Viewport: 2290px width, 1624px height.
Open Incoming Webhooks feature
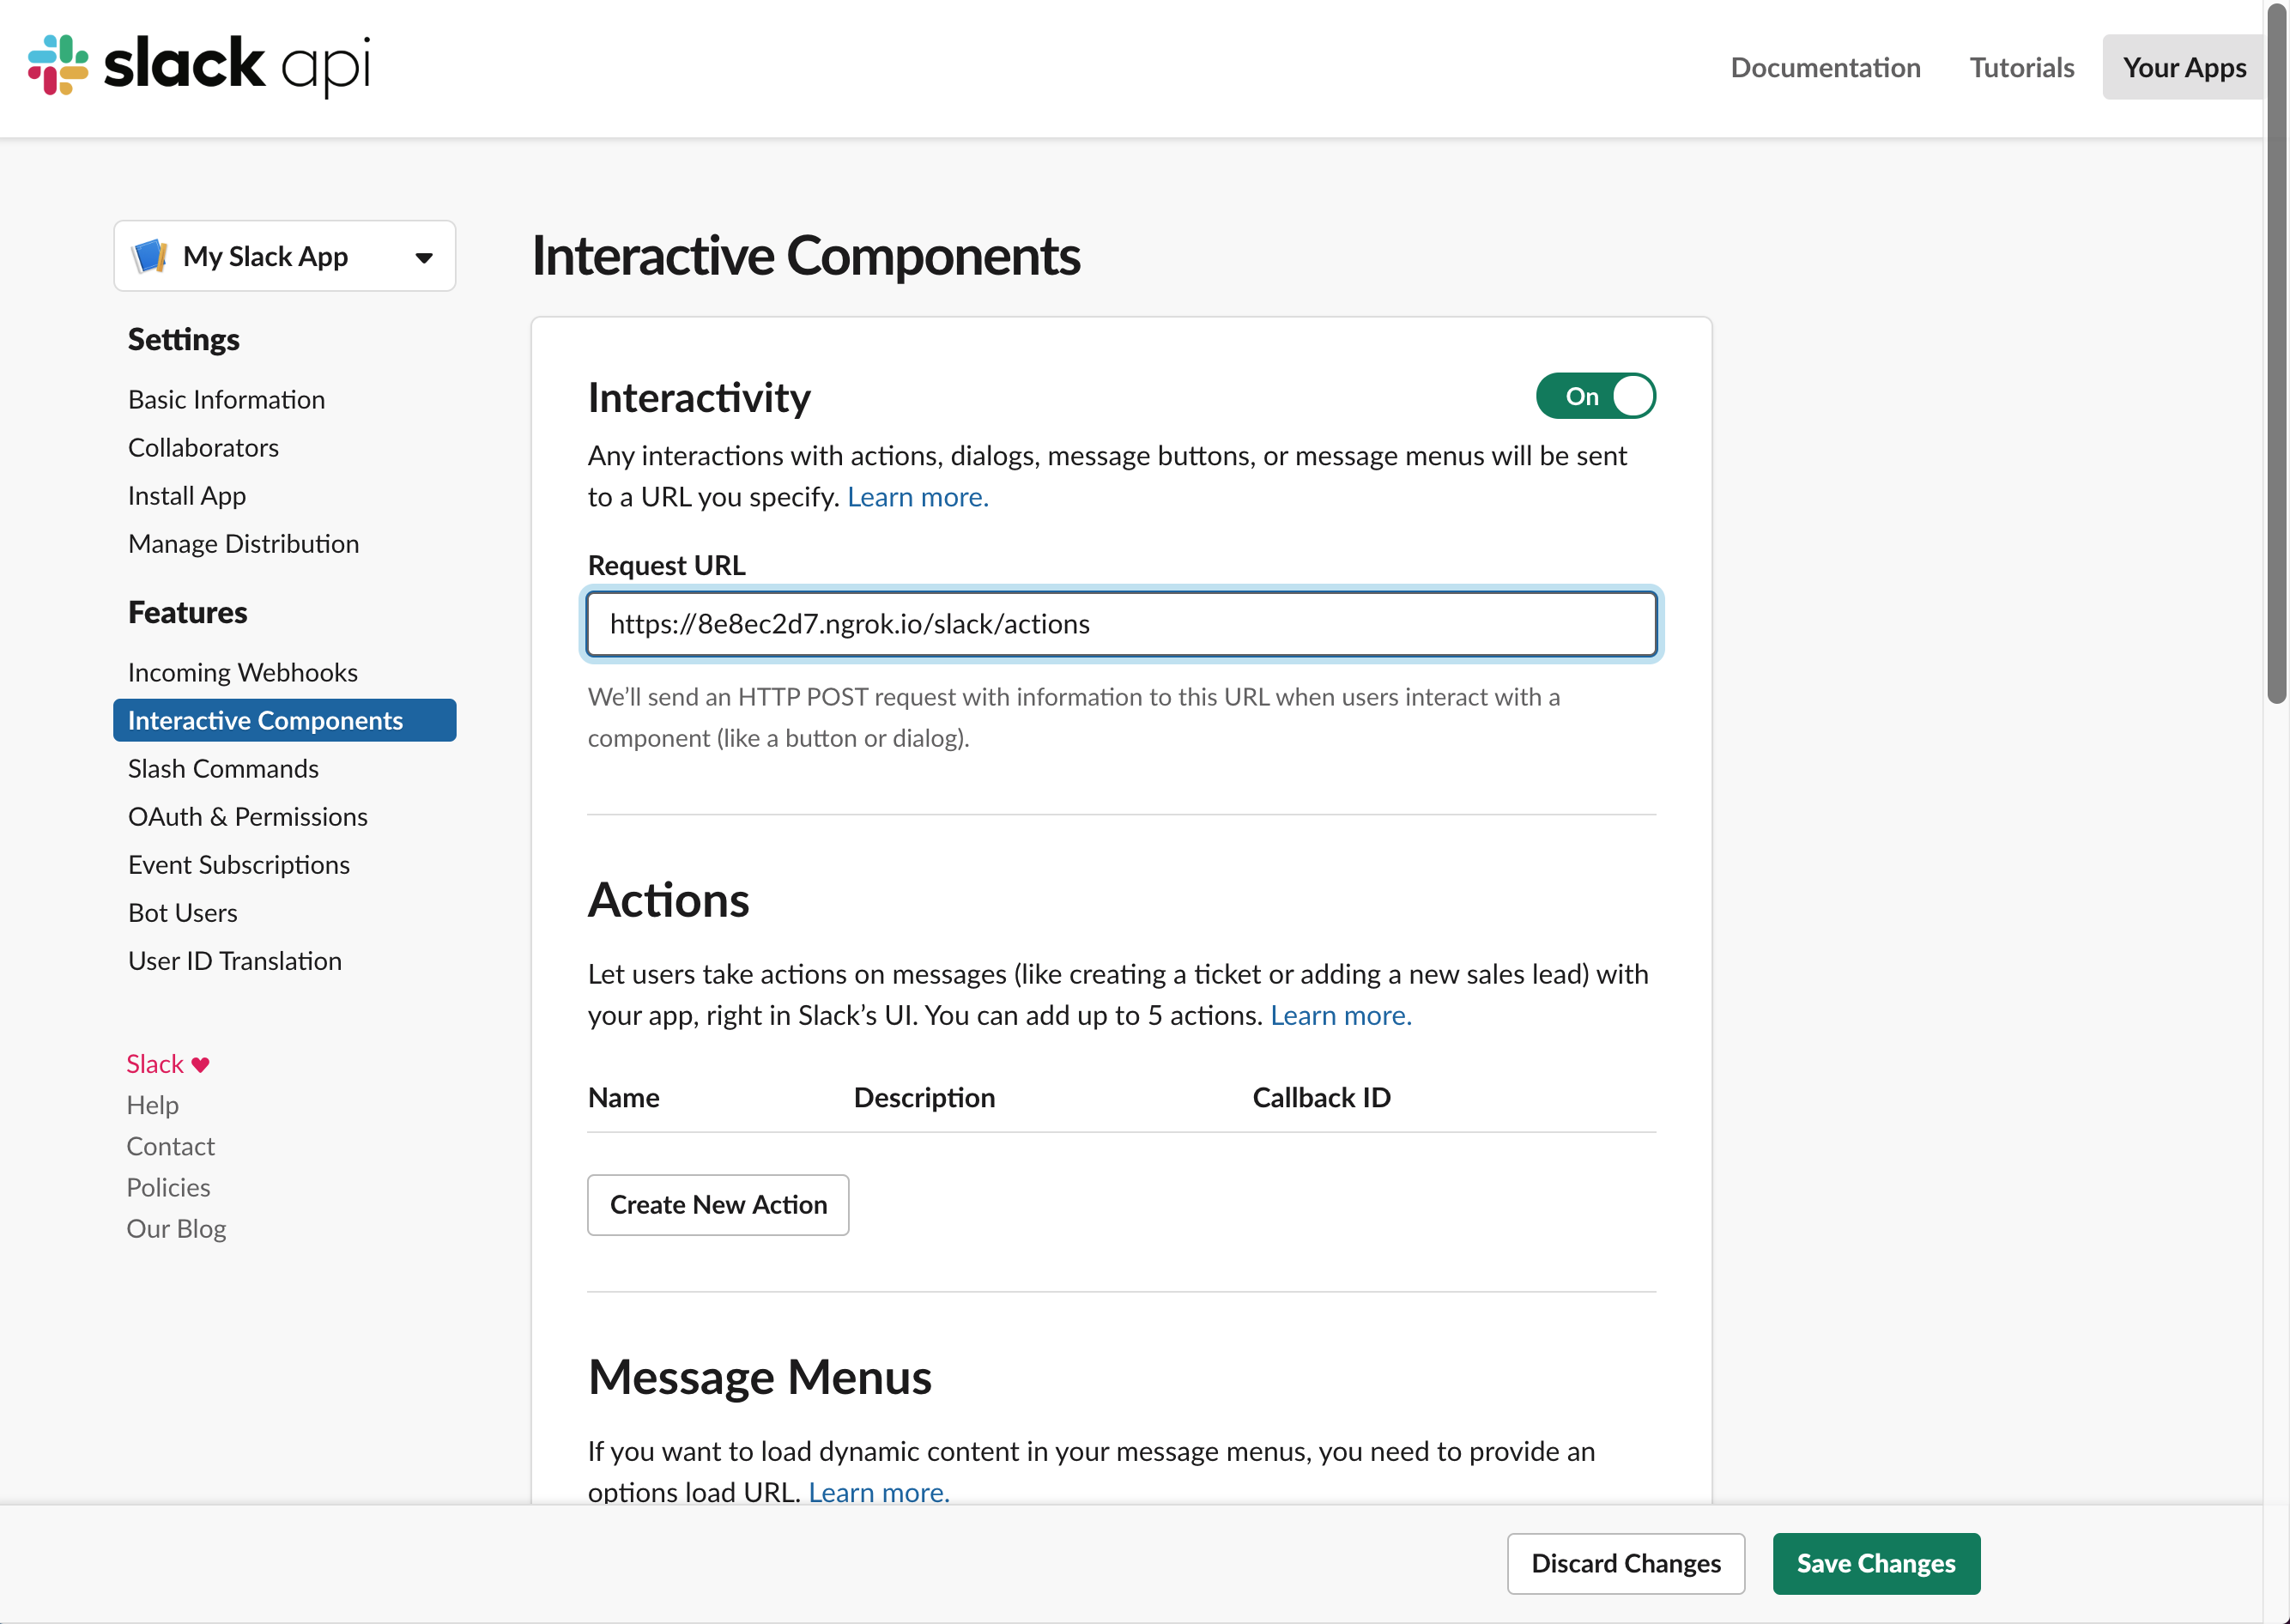tap(243, 671)
